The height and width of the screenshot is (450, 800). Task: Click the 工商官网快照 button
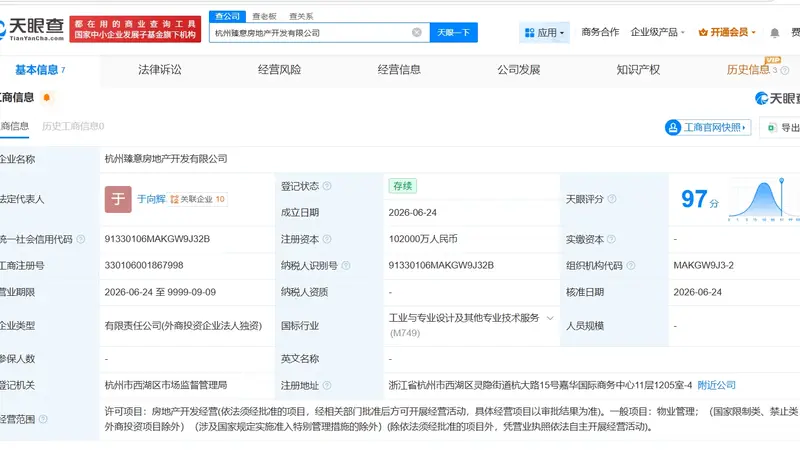[x=708, y=127]
